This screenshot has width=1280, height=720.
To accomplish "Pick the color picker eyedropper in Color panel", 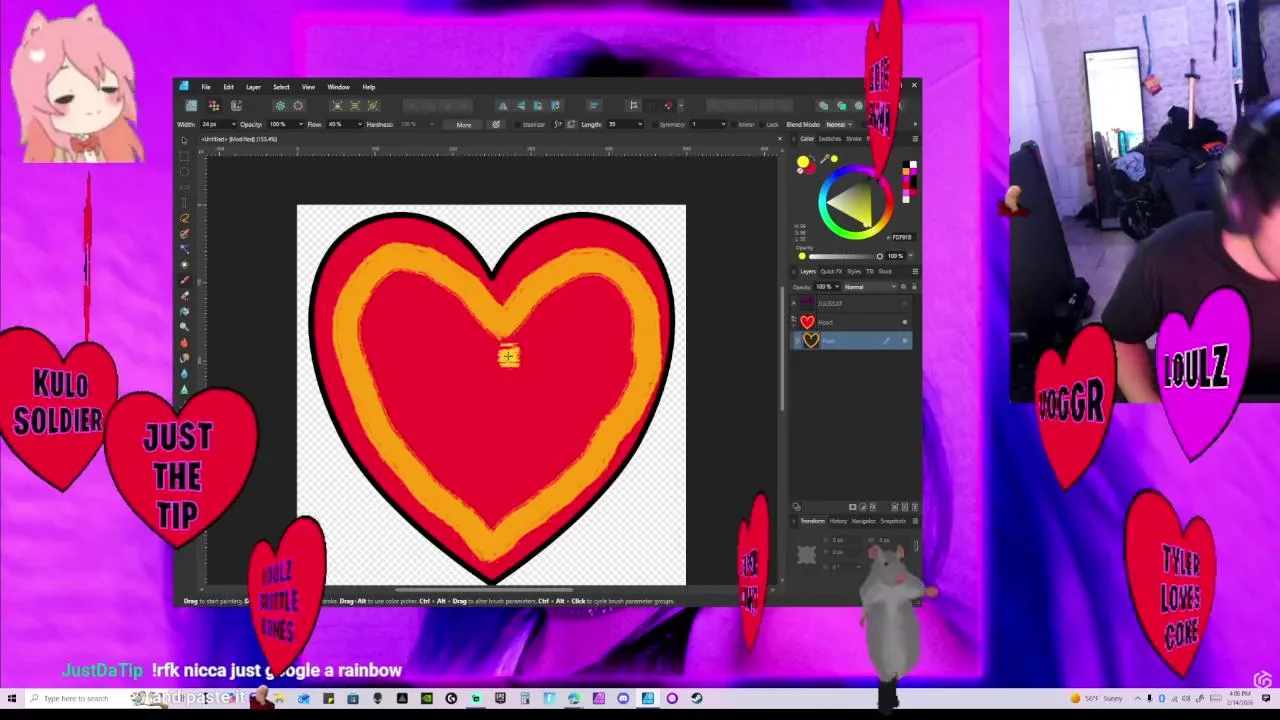I will coord(825,160).
